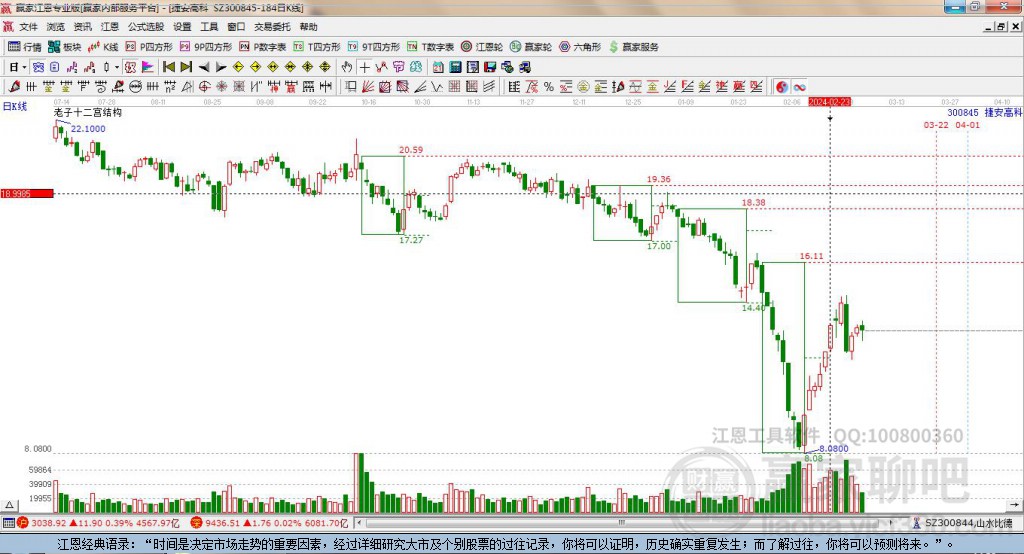1024x554 pixels.
Task: Open the 浏览 menu
Action: click(x=56, y=27)
